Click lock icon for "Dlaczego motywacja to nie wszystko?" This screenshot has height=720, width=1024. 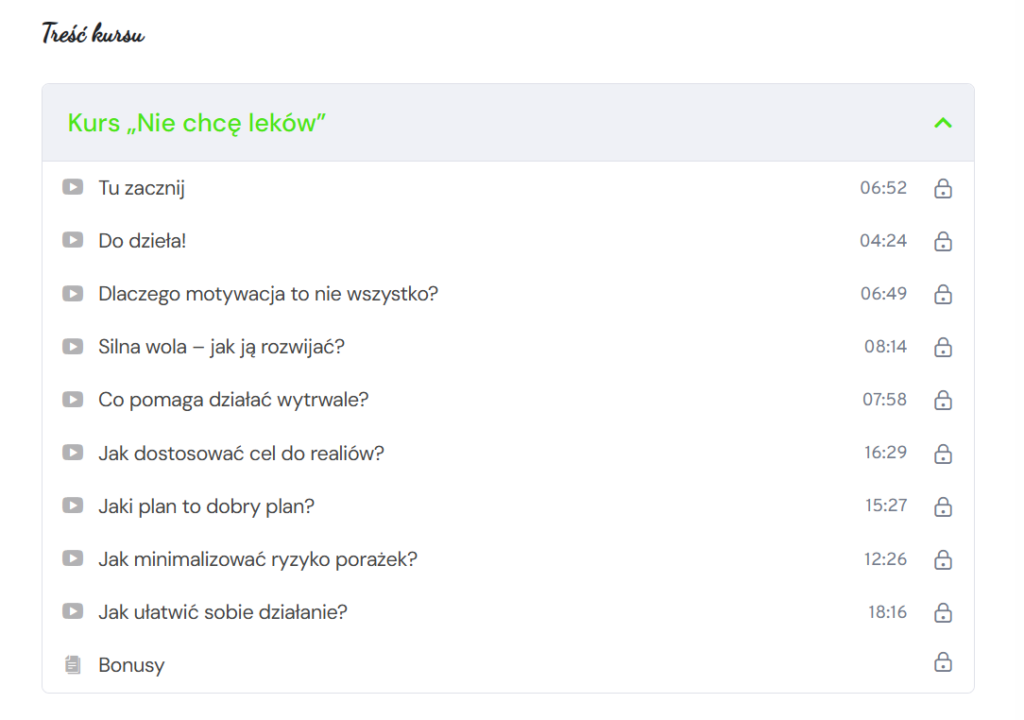pyautogui.click(x=942, y=294)
